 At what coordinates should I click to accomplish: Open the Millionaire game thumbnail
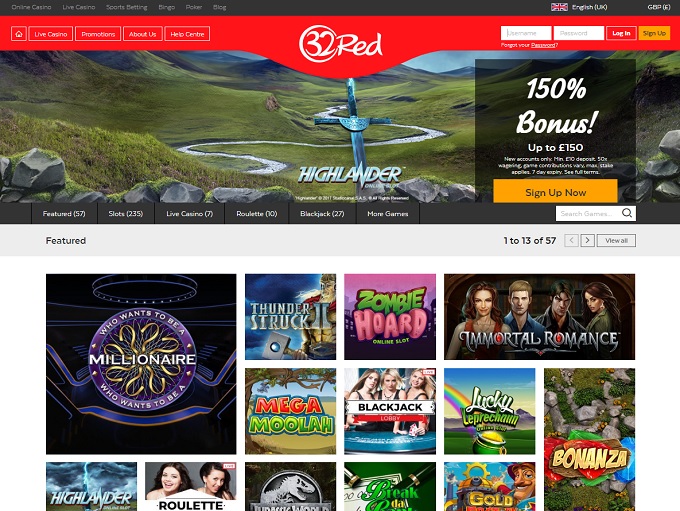click(x=141, y=364)
